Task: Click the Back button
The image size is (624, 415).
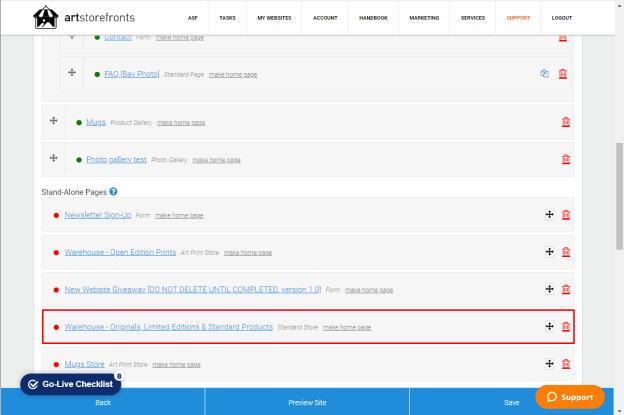Action: click(103, 402)
